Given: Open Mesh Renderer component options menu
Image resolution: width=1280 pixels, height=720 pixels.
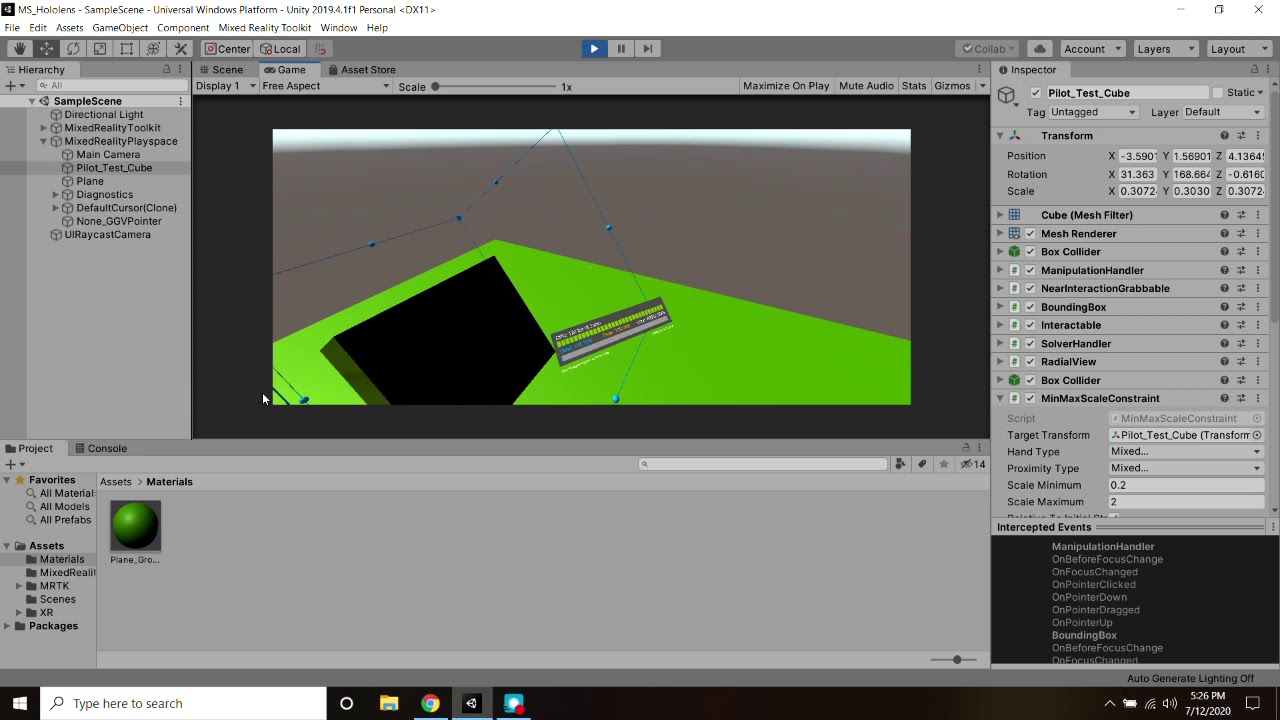Looking at the screenshot, I should tap(1258, 234).
